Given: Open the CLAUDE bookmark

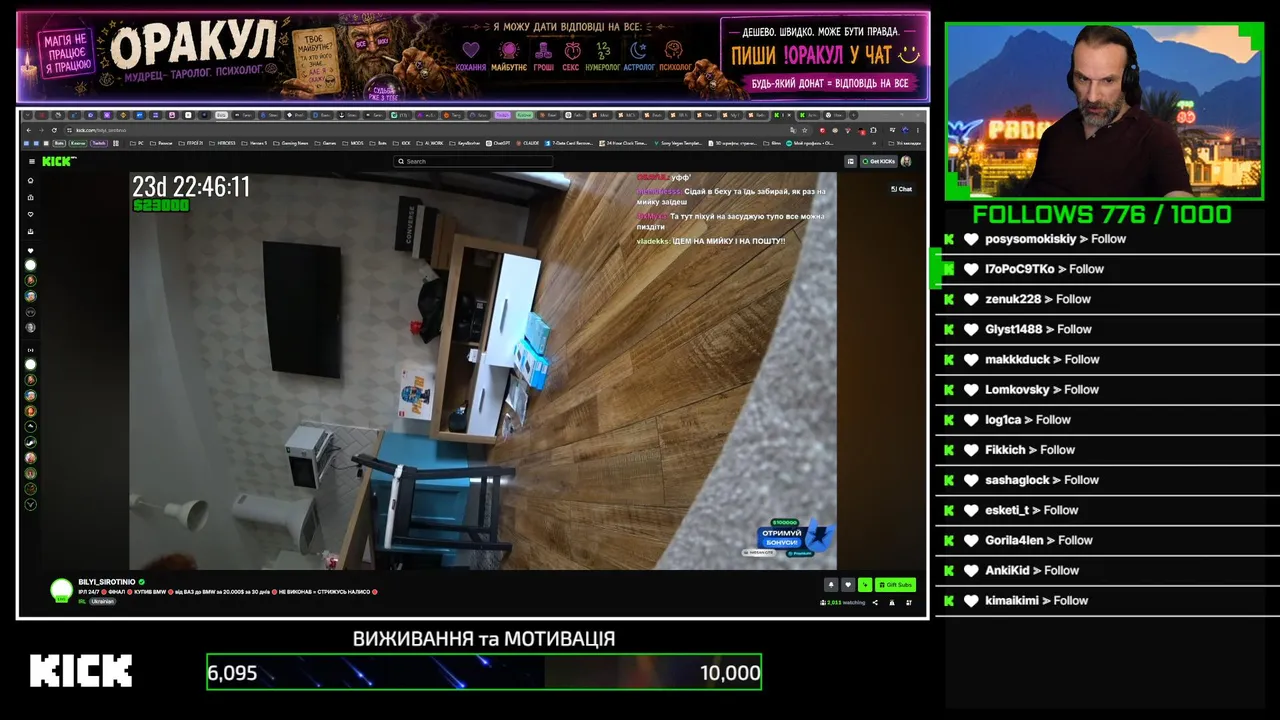Looking at the screenshot, I should 527,143.
